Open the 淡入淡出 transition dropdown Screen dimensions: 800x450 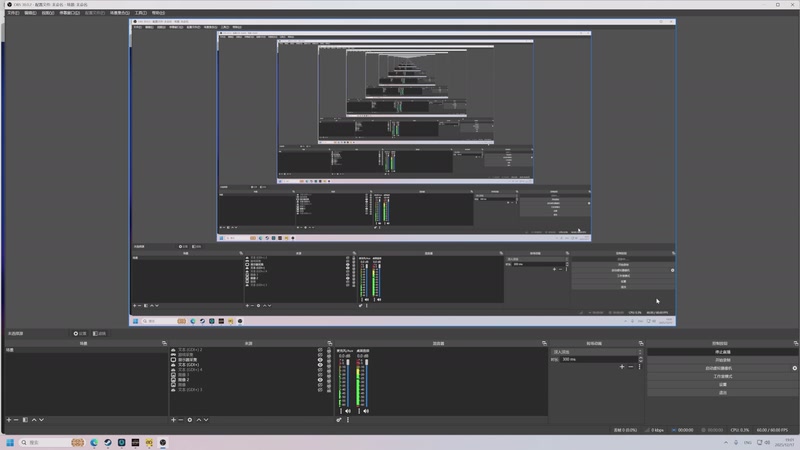click(596, 352)
